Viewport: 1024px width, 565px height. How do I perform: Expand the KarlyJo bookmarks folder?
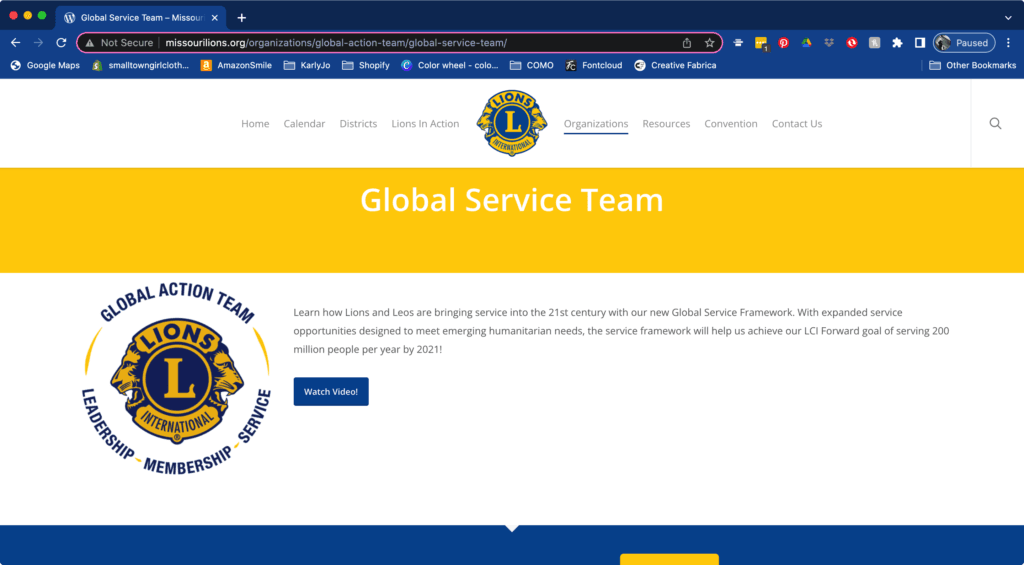pyautogui.click(x=306, y=66)
